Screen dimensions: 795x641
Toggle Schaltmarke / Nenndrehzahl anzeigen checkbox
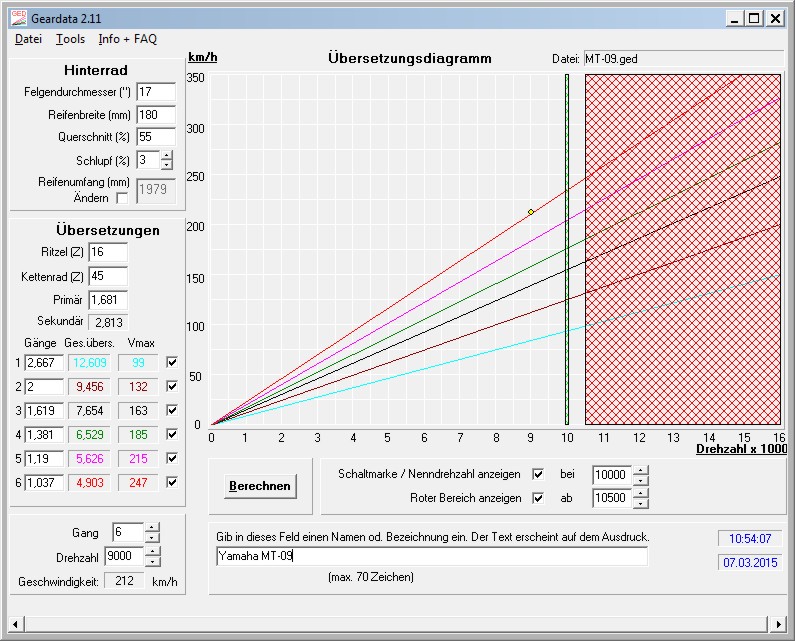pyautogui.click(x=538, y=474)
